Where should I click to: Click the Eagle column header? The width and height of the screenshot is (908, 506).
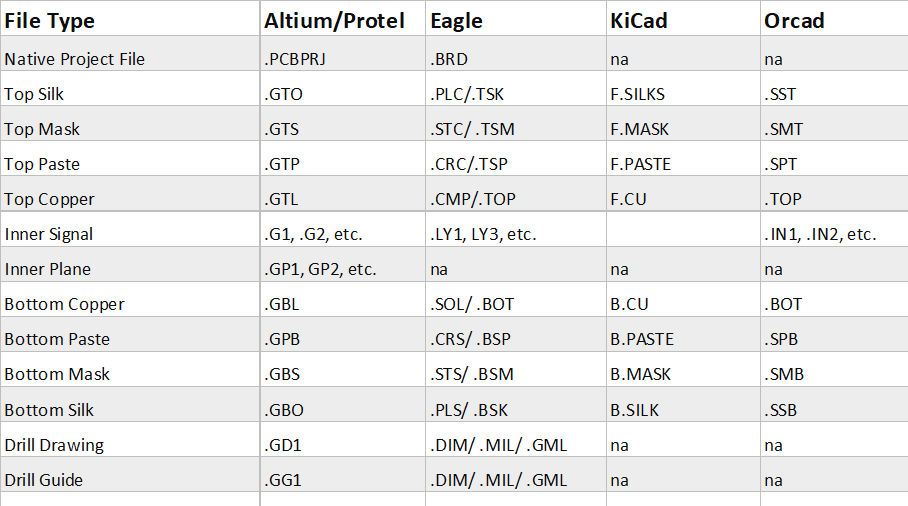click(x=457, y=20)
